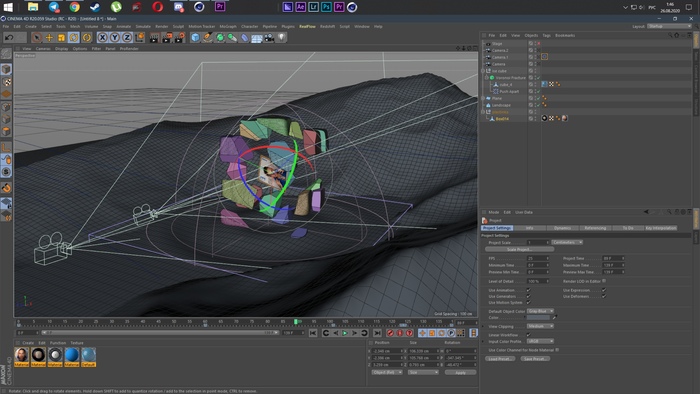Open Default Object Color dropdown
This screenshot has height=394, width=700.
540,311
